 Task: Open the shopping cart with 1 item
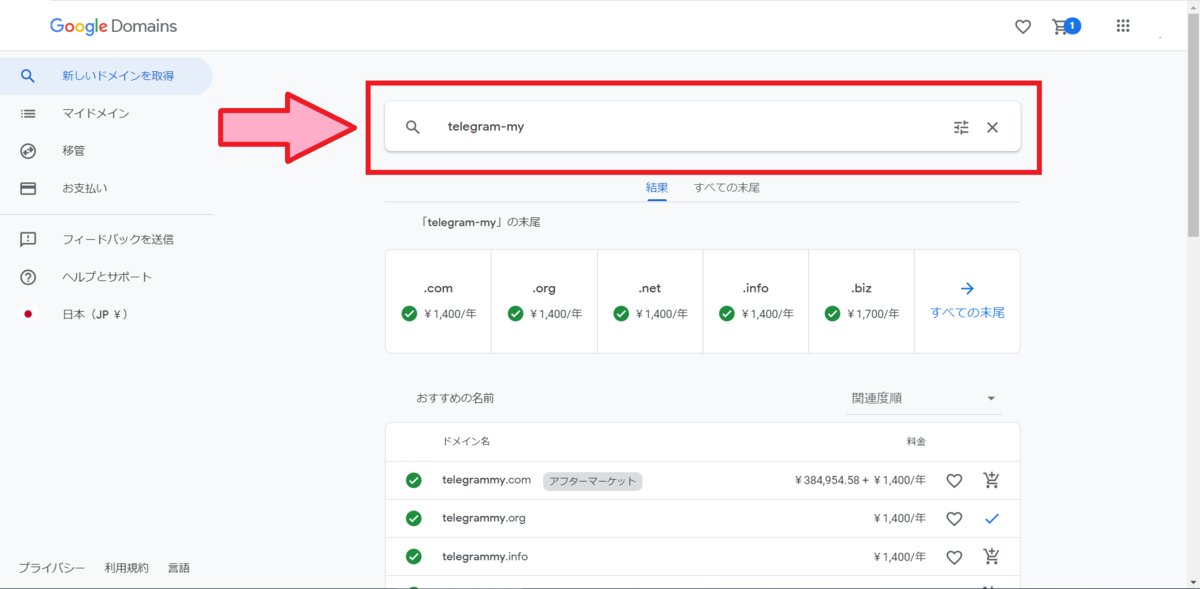click(x=1065, y=26)
